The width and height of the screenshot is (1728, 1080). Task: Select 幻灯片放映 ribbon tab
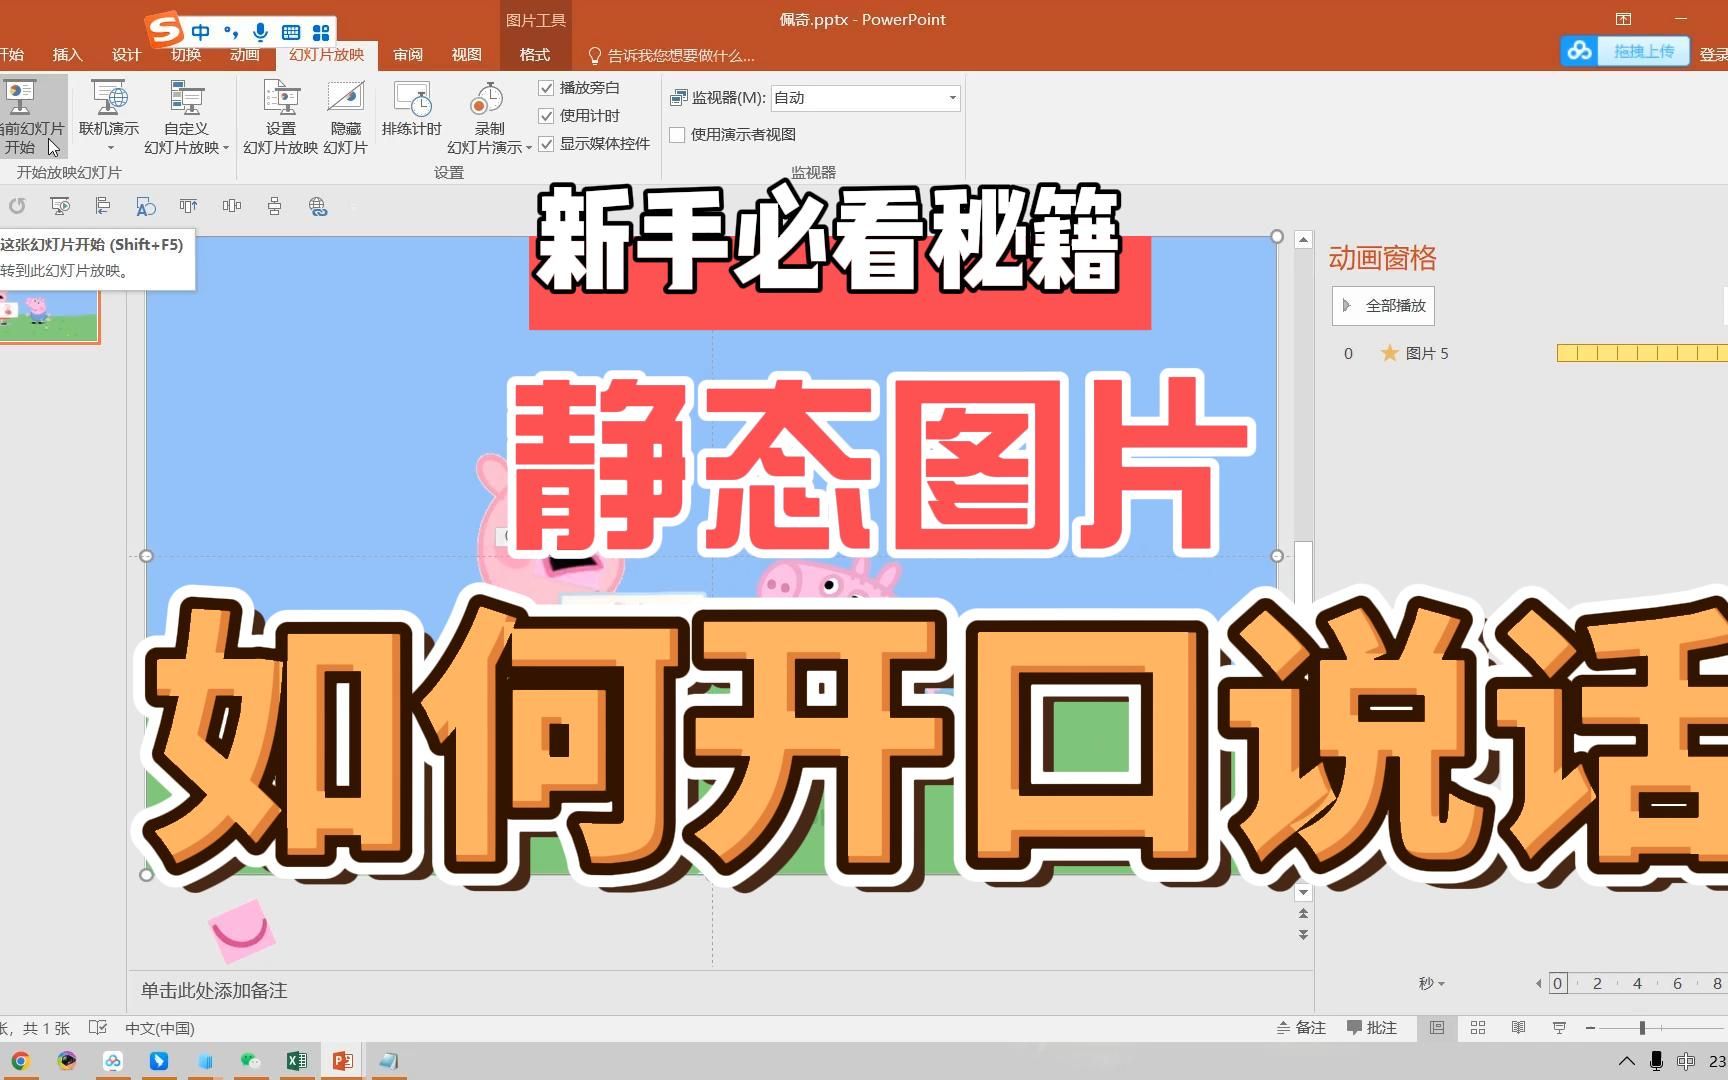pyautogui.click(x=327, y=55)
